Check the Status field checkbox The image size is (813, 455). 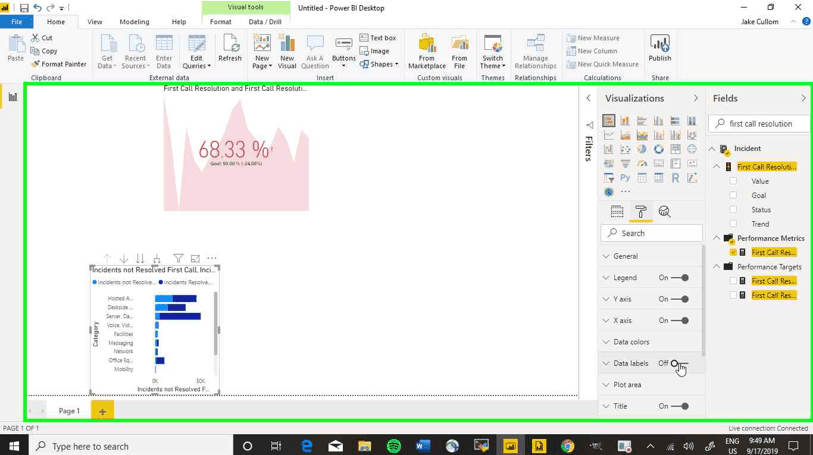[x=733, y=209]
